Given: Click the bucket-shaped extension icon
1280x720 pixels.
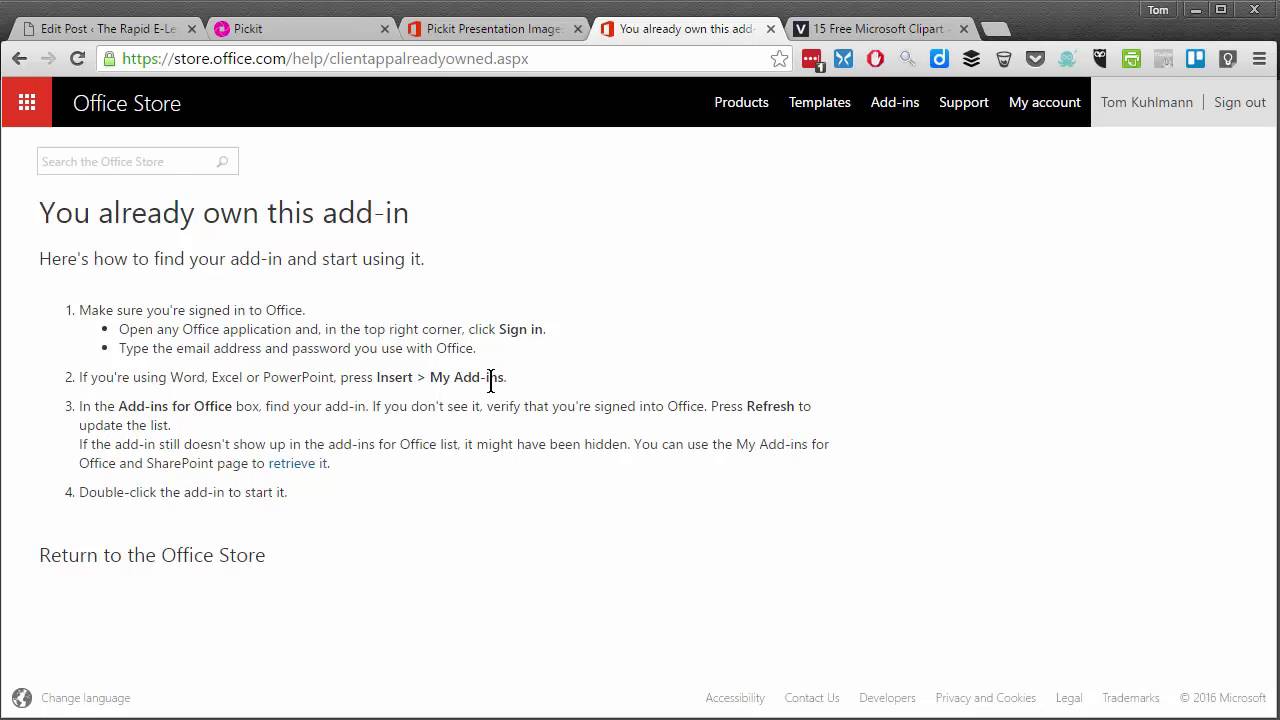Looking at the screenshot, I should point(1003,59).
